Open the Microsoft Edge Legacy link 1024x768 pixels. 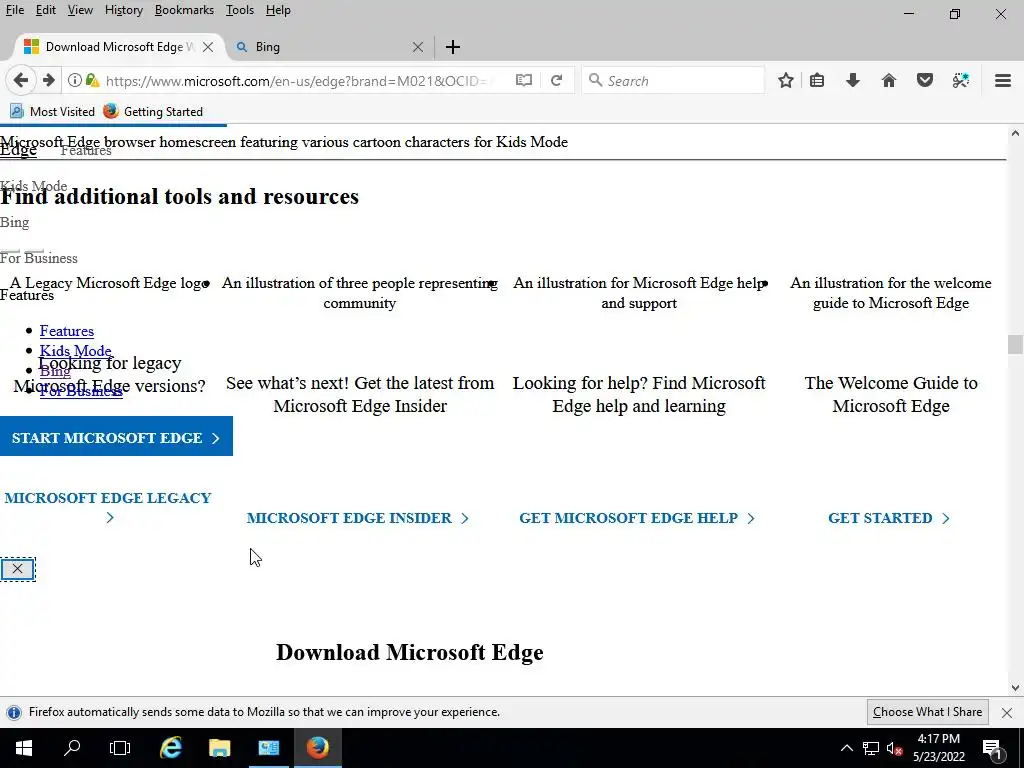(108, 507)
